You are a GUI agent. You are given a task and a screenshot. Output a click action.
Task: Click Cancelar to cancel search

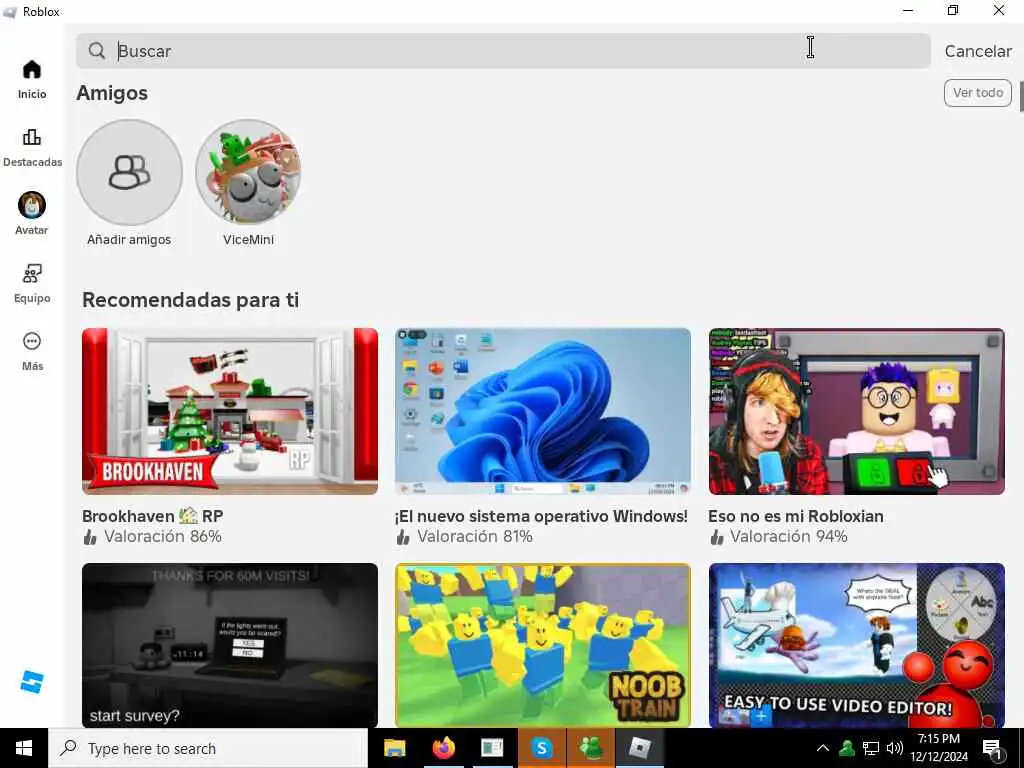978,51
